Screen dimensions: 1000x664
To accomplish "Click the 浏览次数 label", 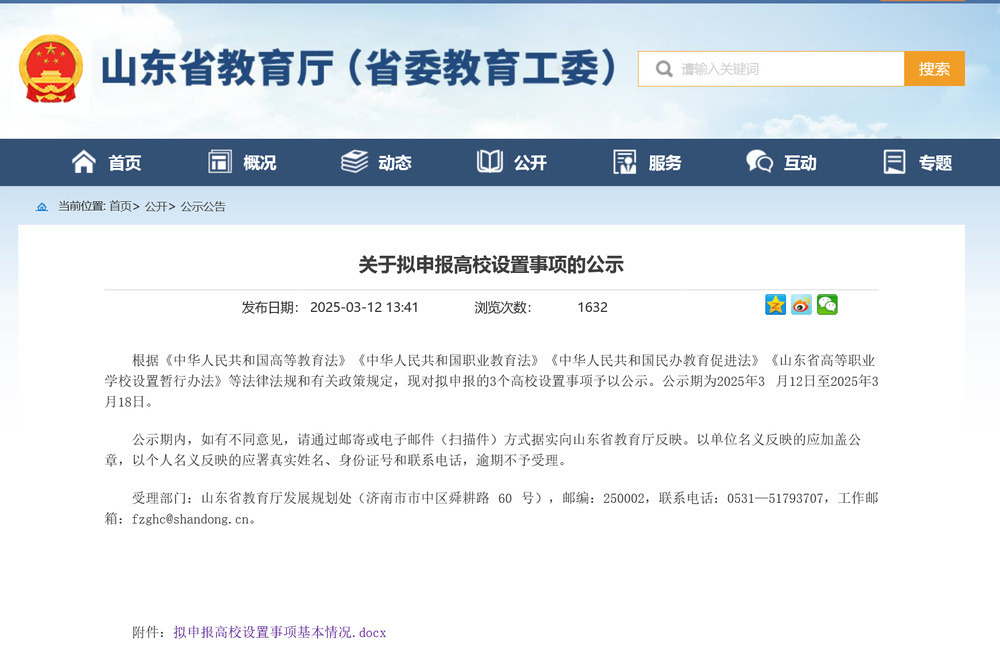I will [x=503, y=307].
